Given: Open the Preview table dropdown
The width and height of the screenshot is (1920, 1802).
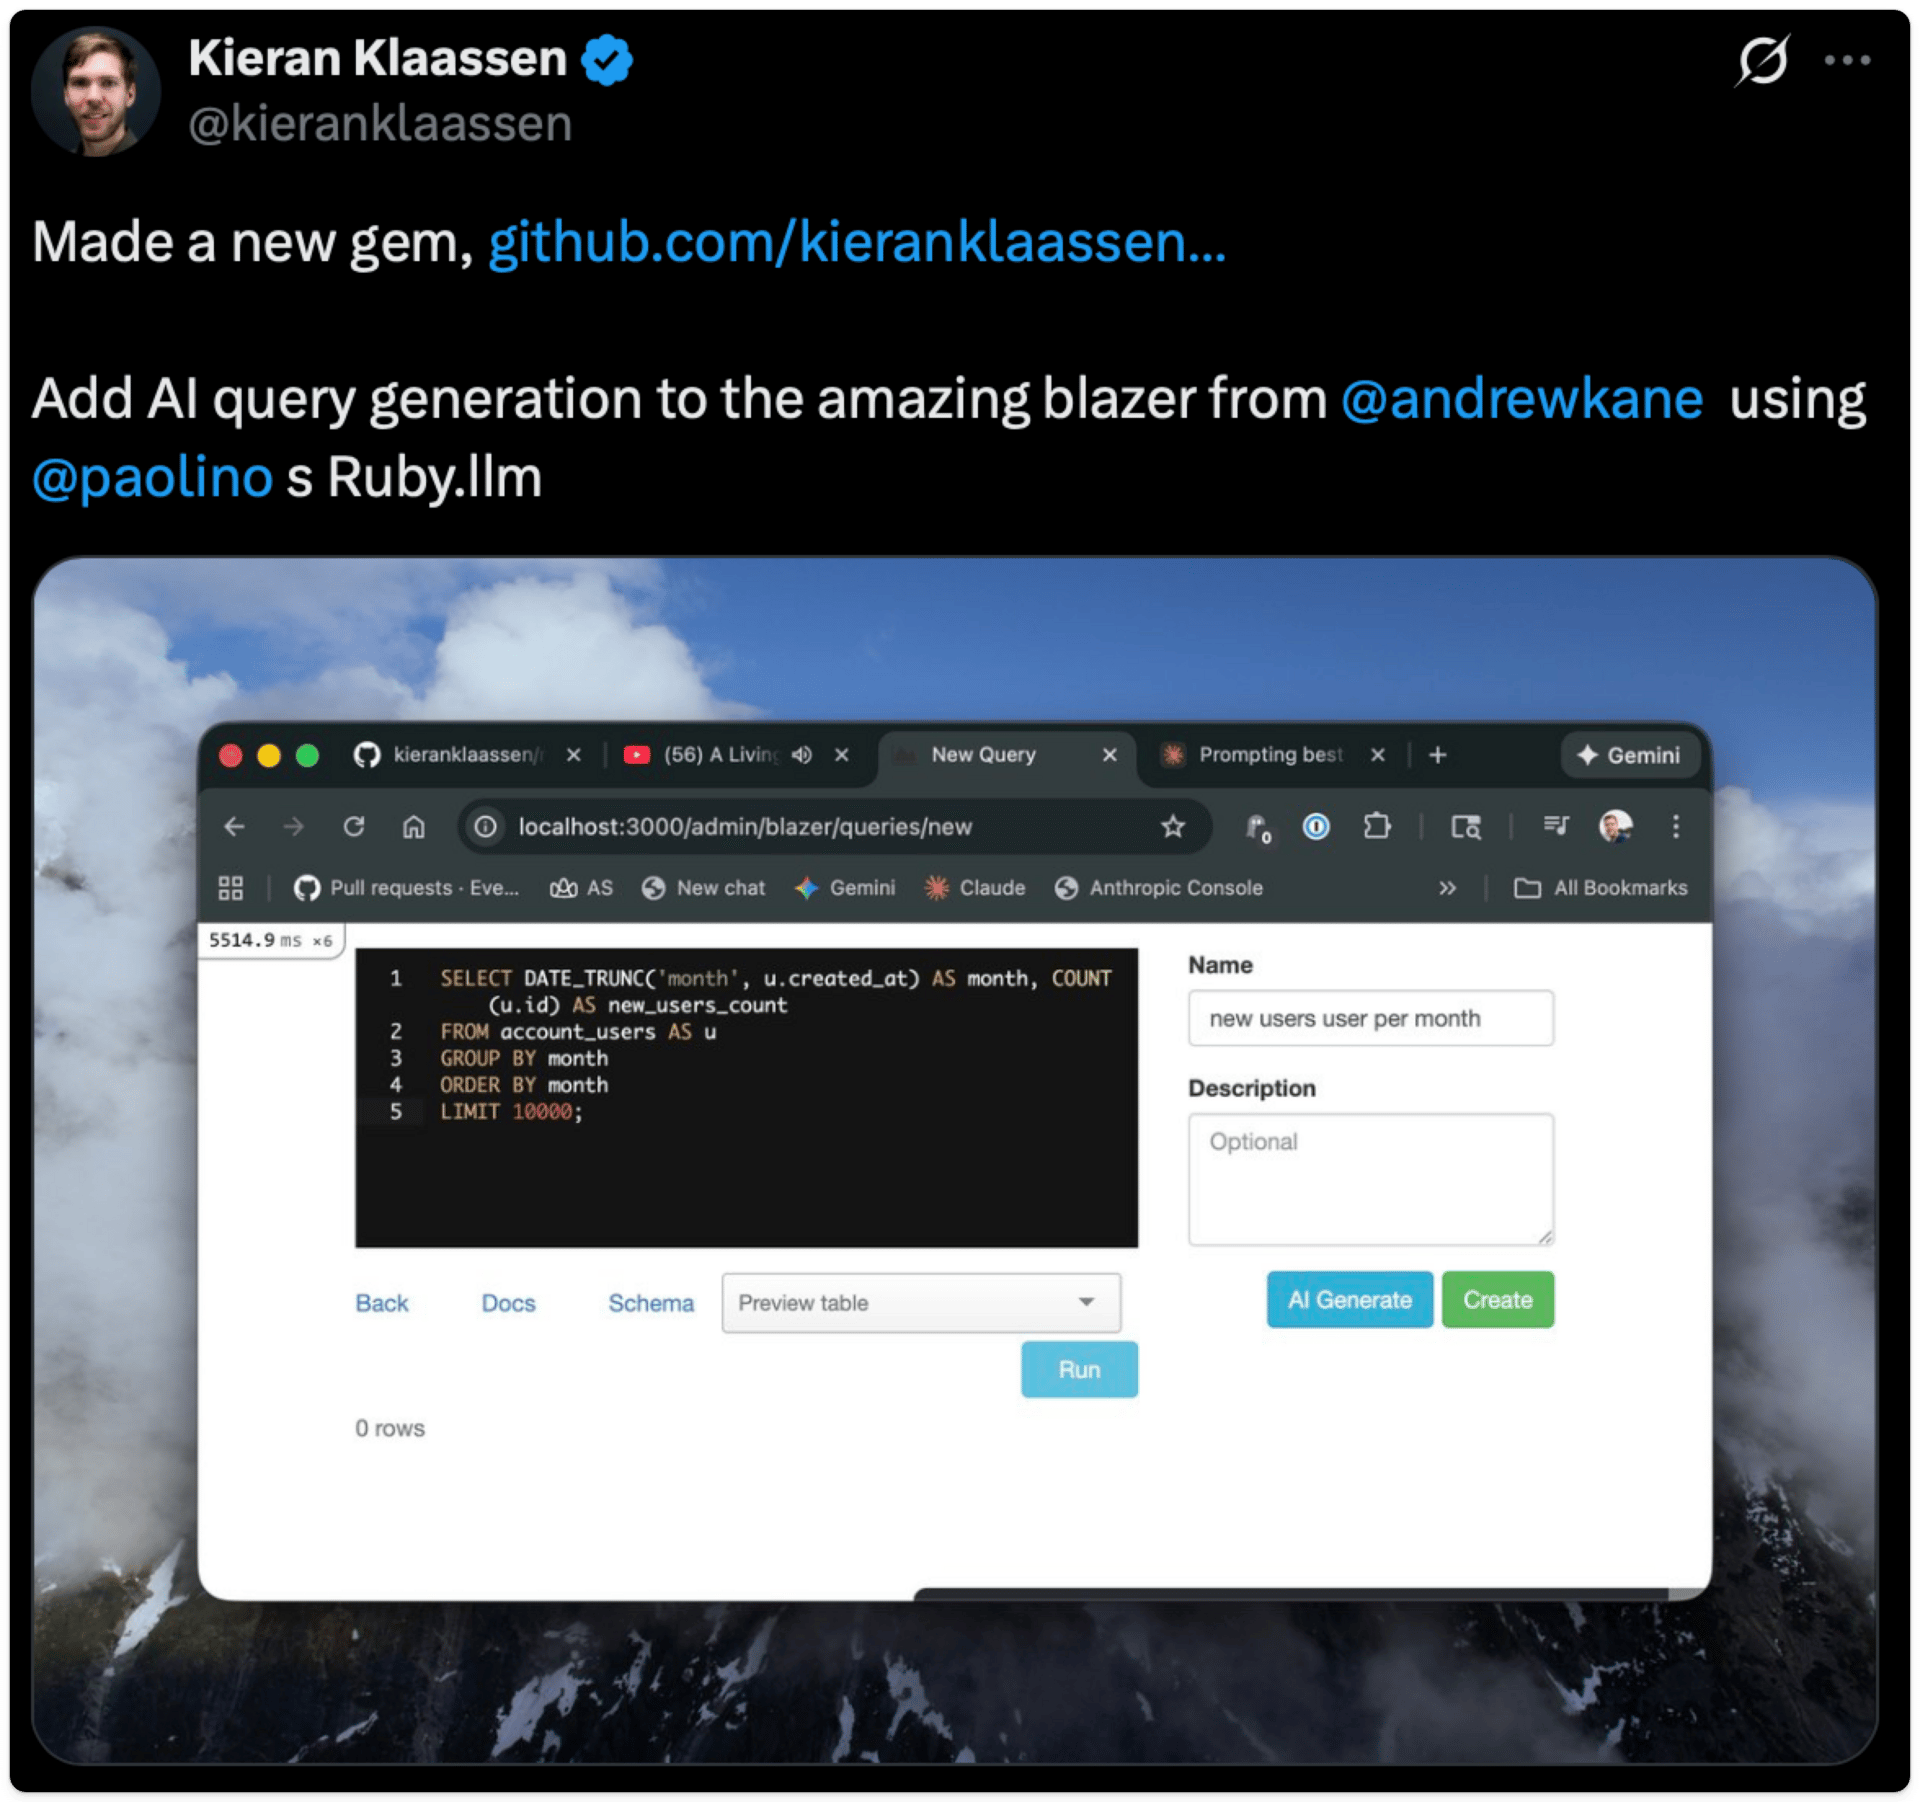Looking at the screenshot, I should [920, 1303].
